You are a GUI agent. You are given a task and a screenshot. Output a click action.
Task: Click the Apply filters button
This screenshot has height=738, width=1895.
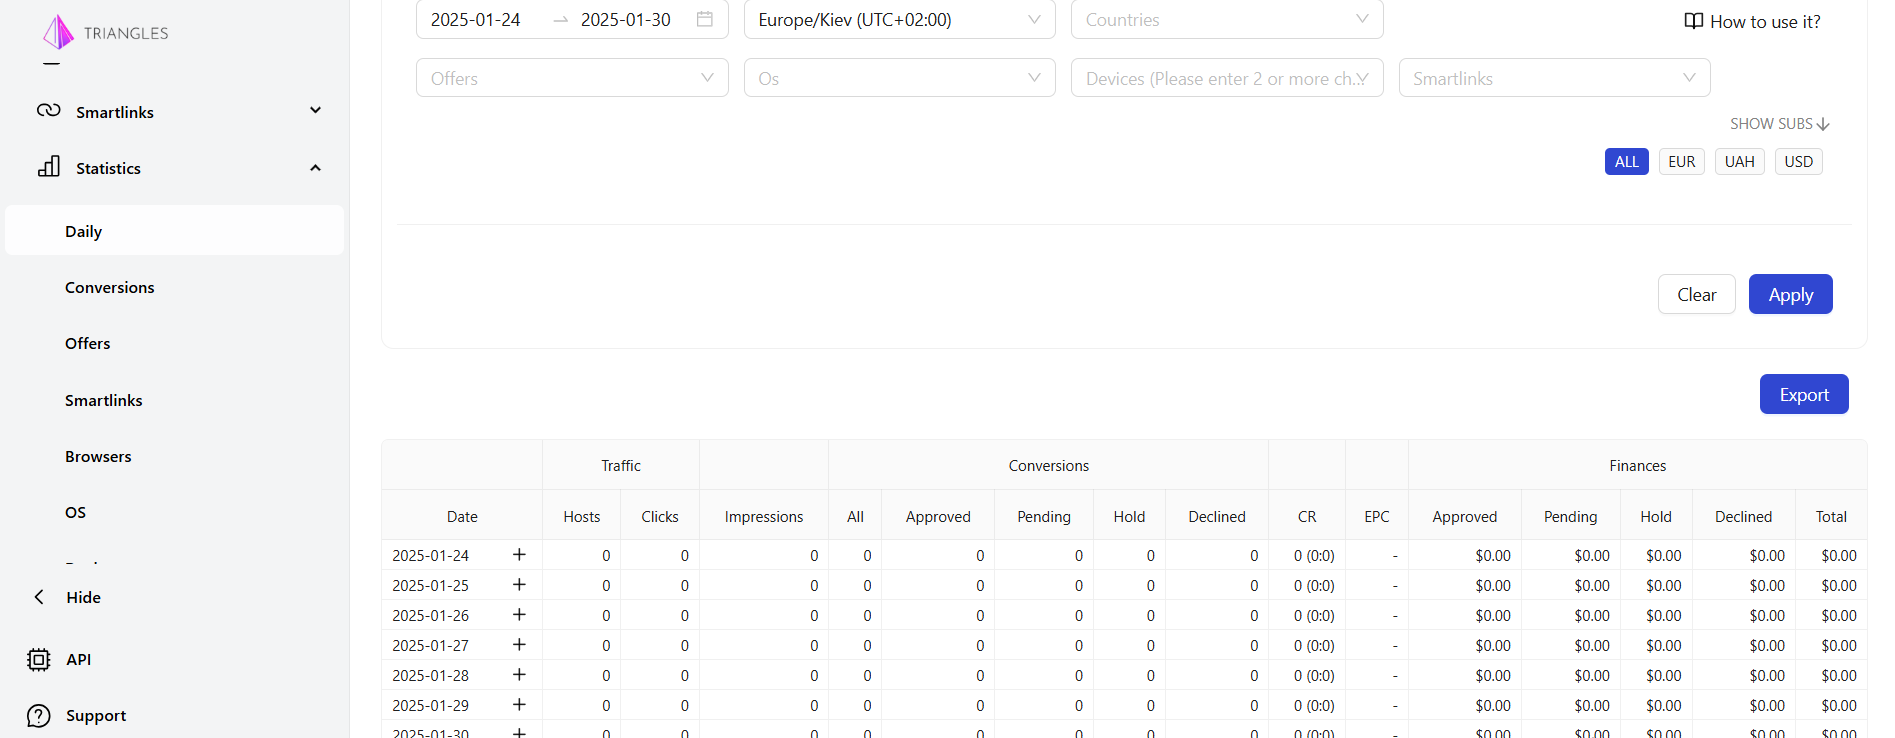point(1790,295)
